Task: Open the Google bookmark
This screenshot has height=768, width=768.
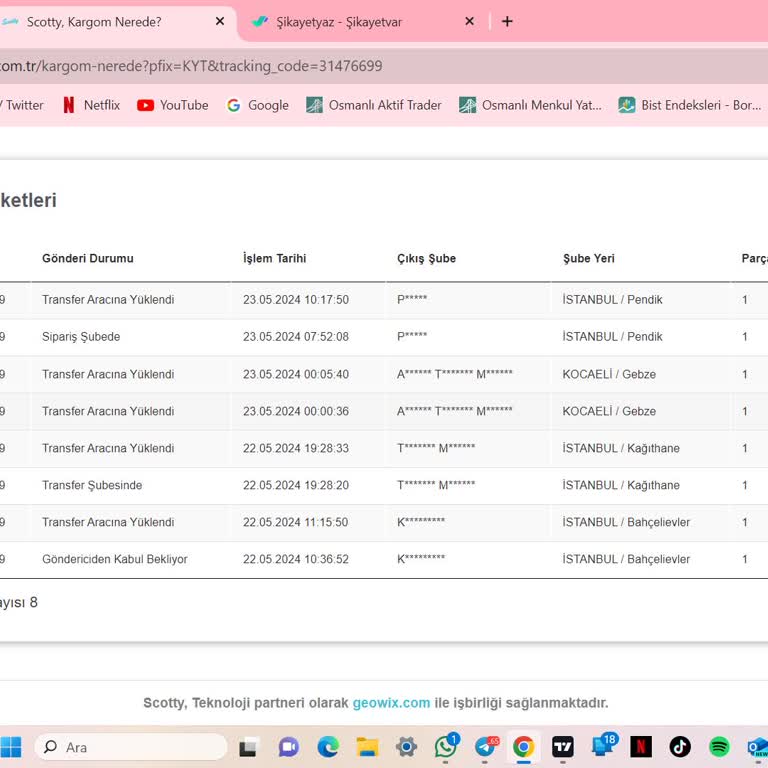Action: 257,105
